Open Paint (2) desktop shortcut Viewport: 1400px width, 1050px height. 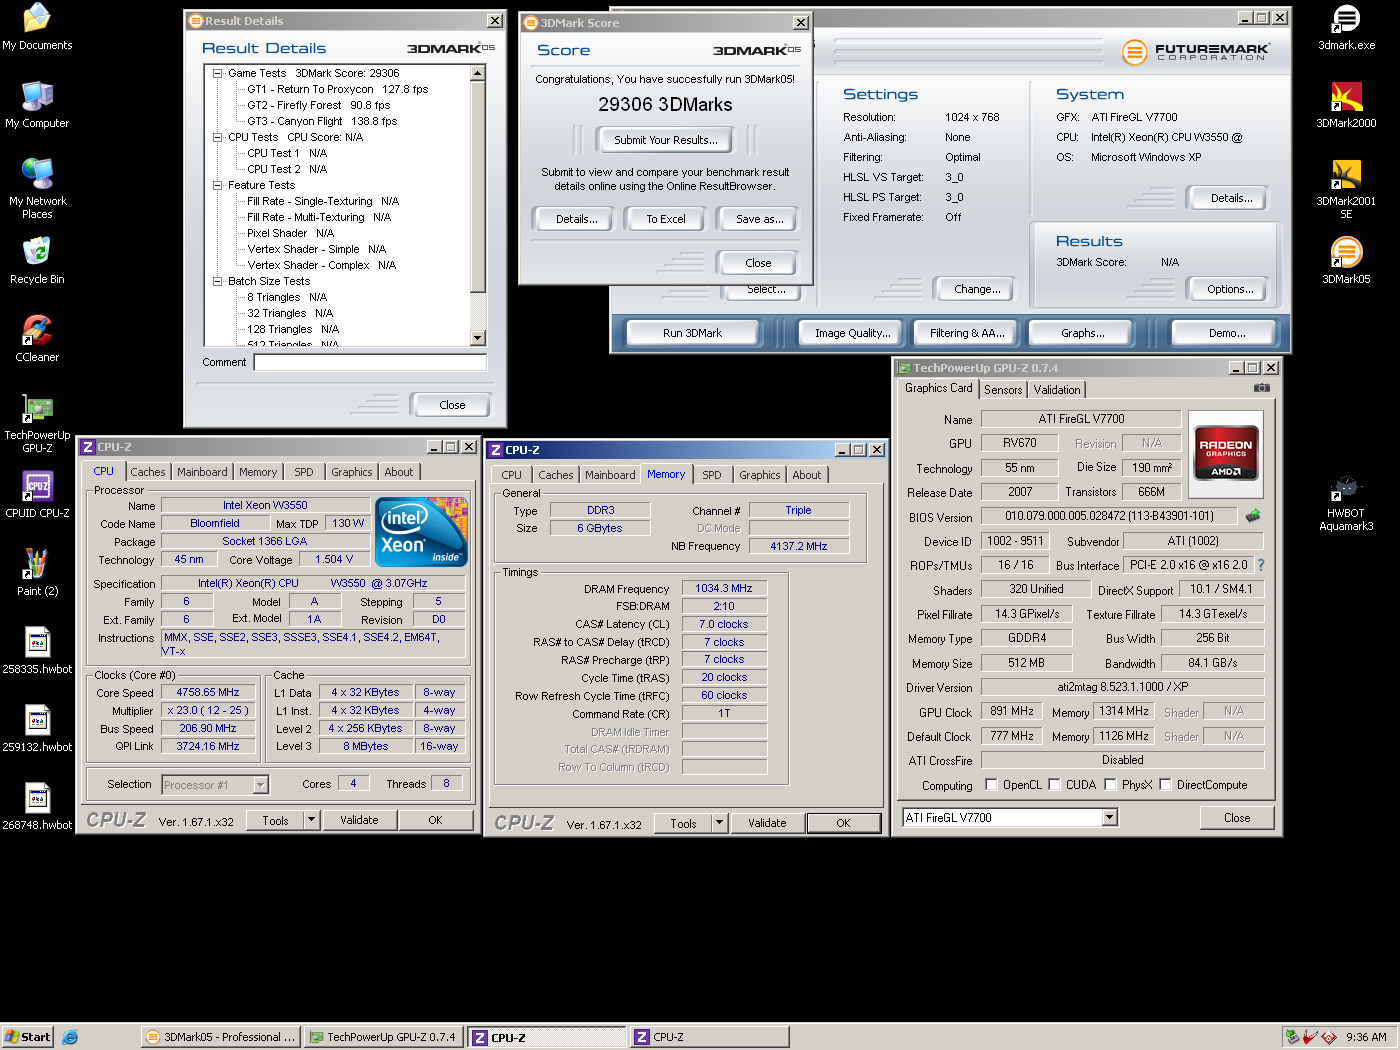(x=37, y=573)
